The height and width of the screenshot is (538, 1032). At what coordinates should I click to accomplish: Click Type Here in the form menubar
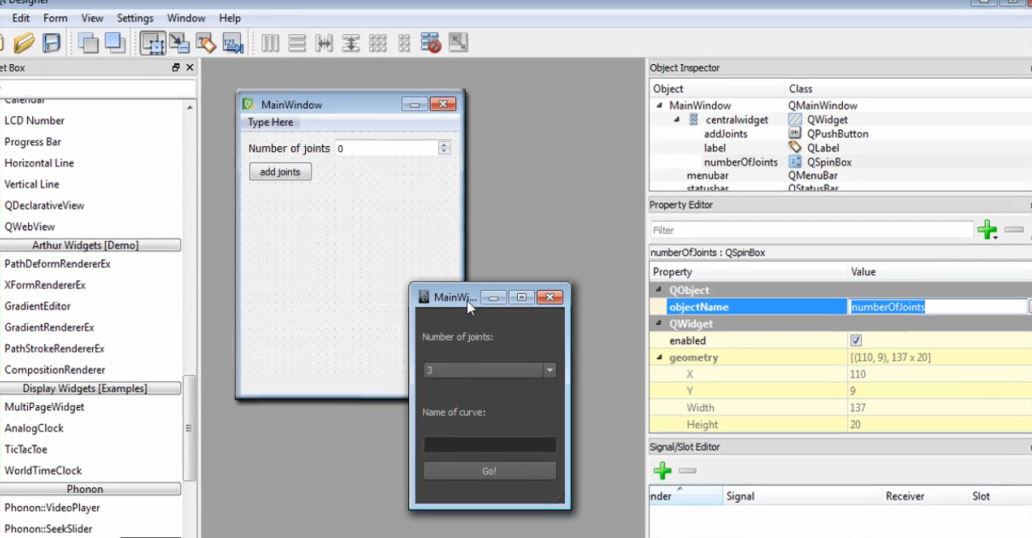click(x=271, y=122)
